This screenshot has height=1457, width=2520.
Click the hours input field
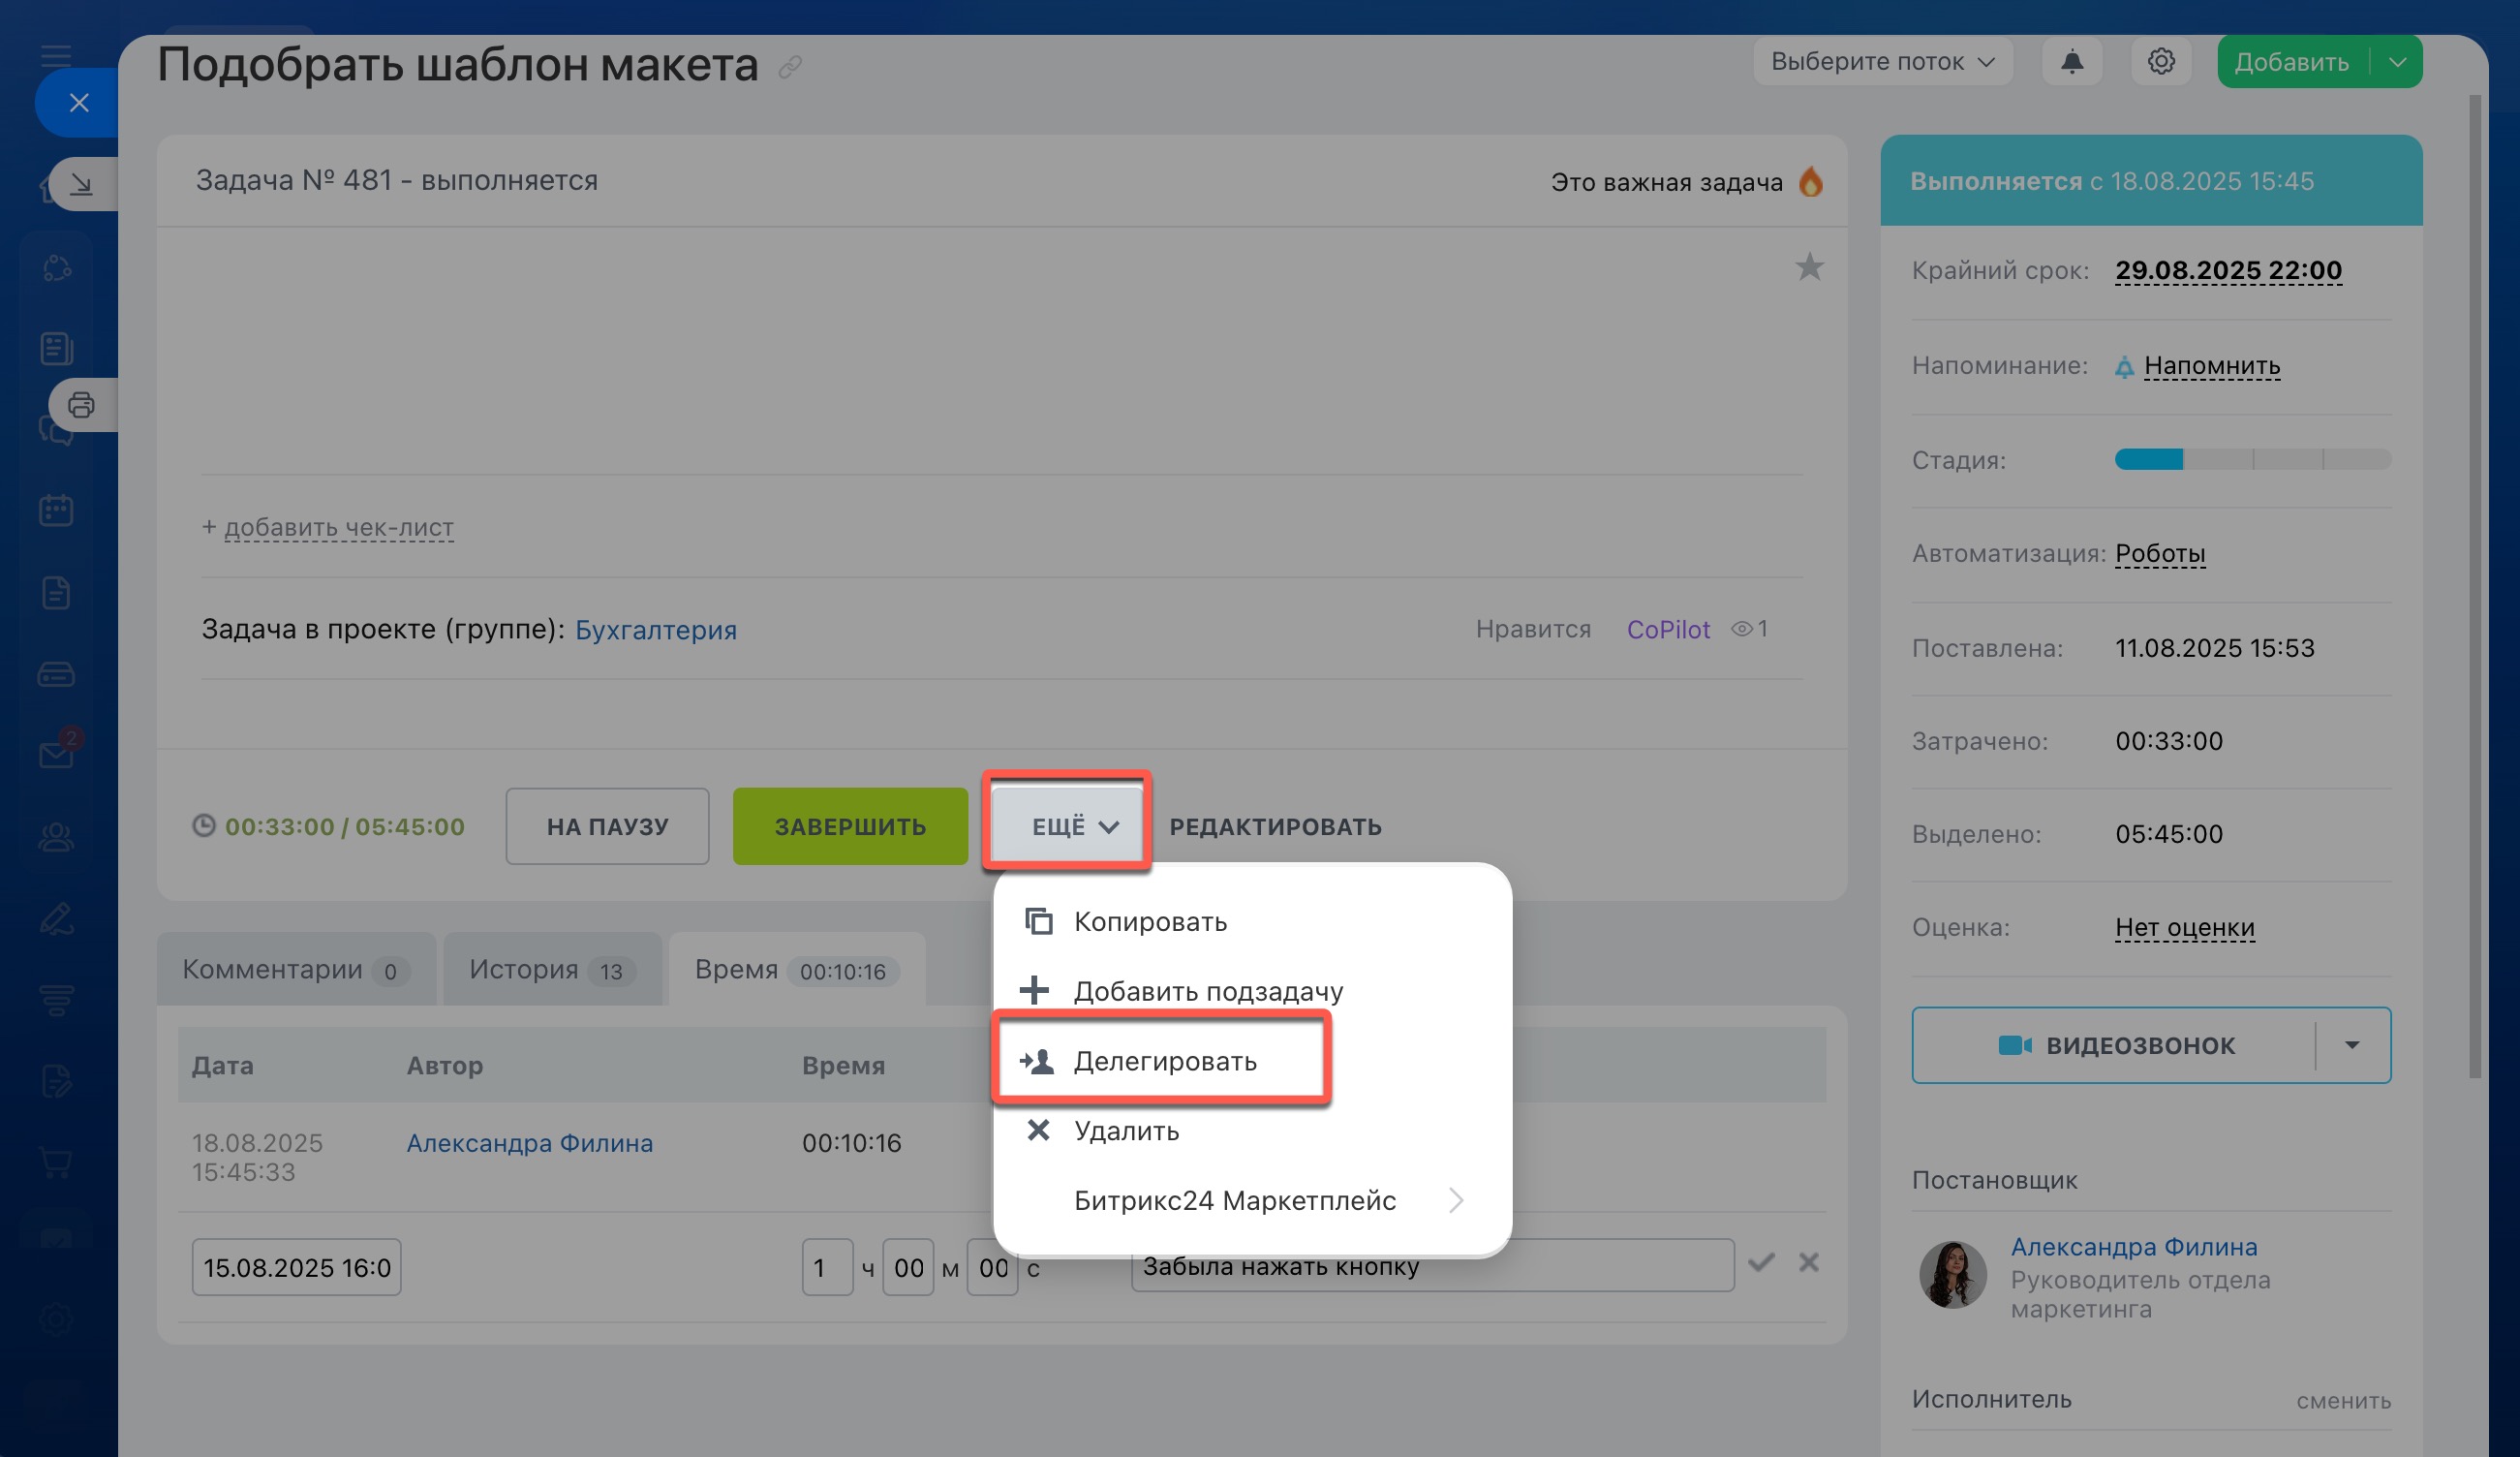827,1267
